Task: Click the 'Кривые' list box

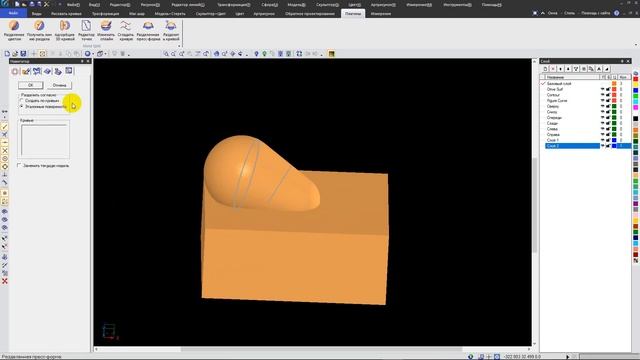Action: point(45,141)
